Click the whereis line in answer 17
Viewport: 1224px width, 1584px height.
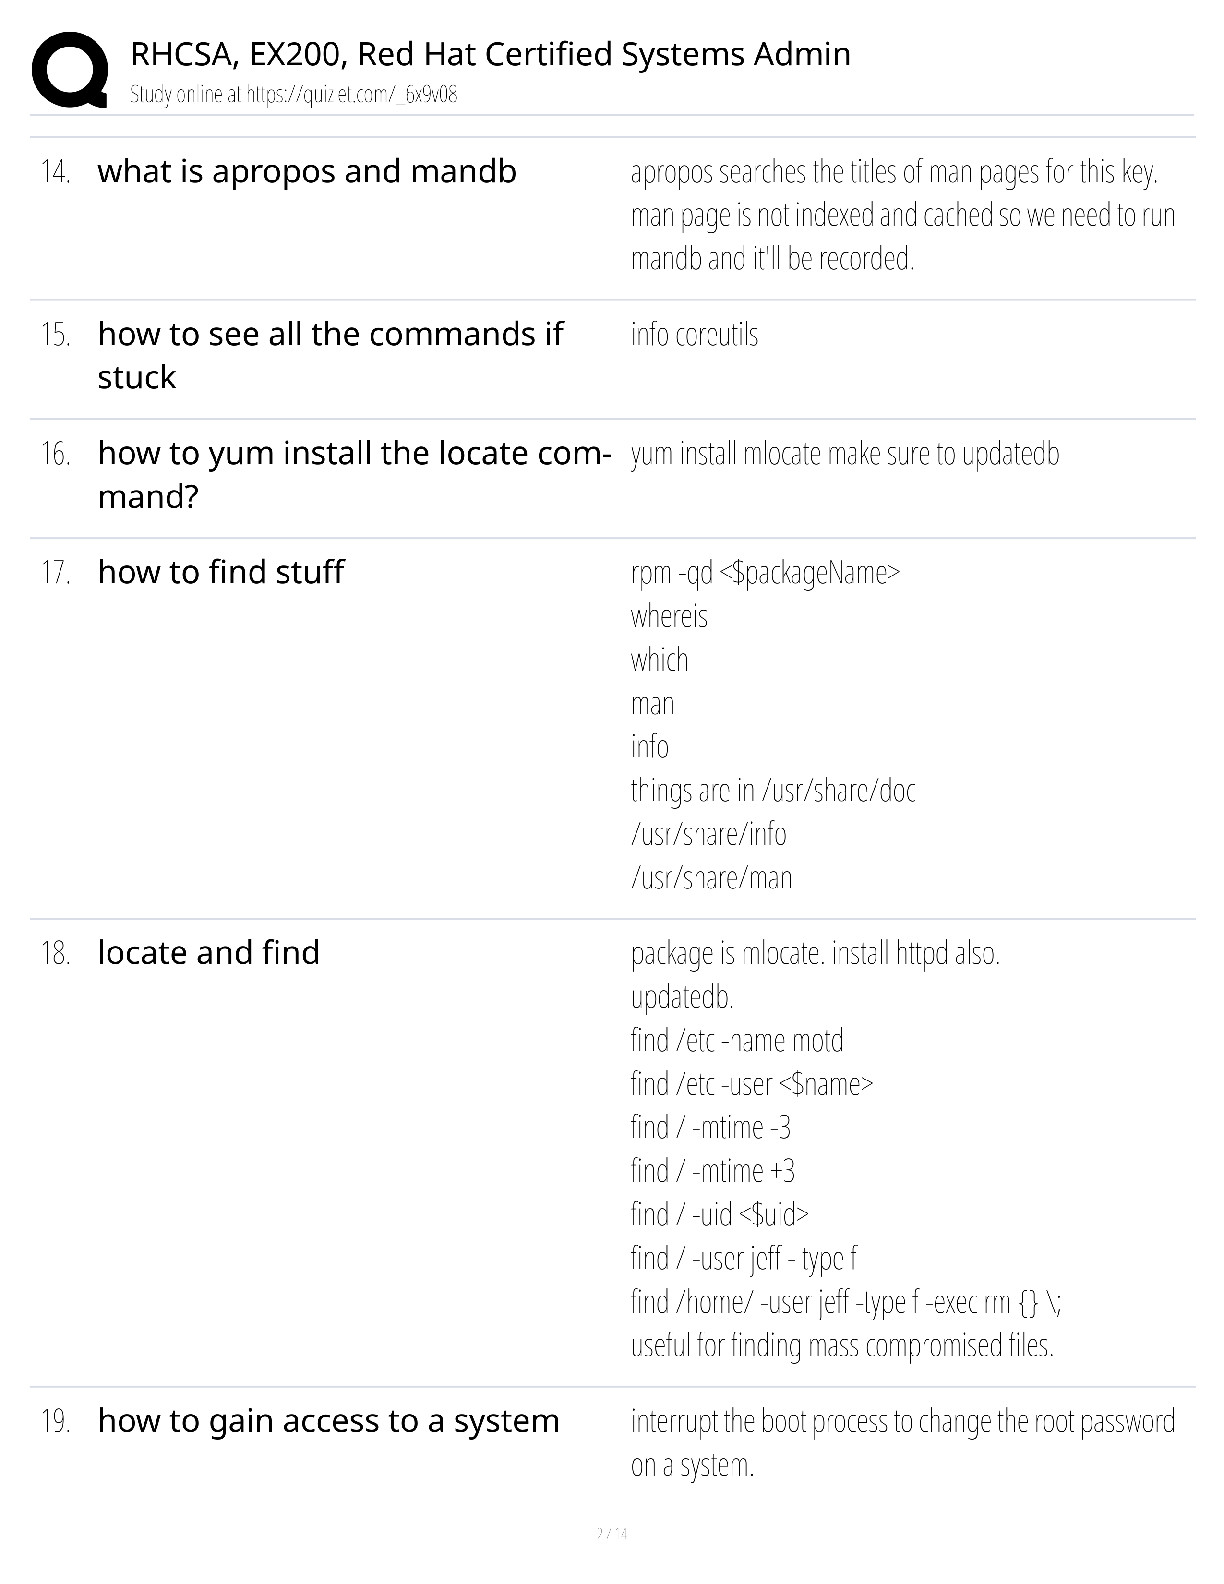tap(669, 616)
